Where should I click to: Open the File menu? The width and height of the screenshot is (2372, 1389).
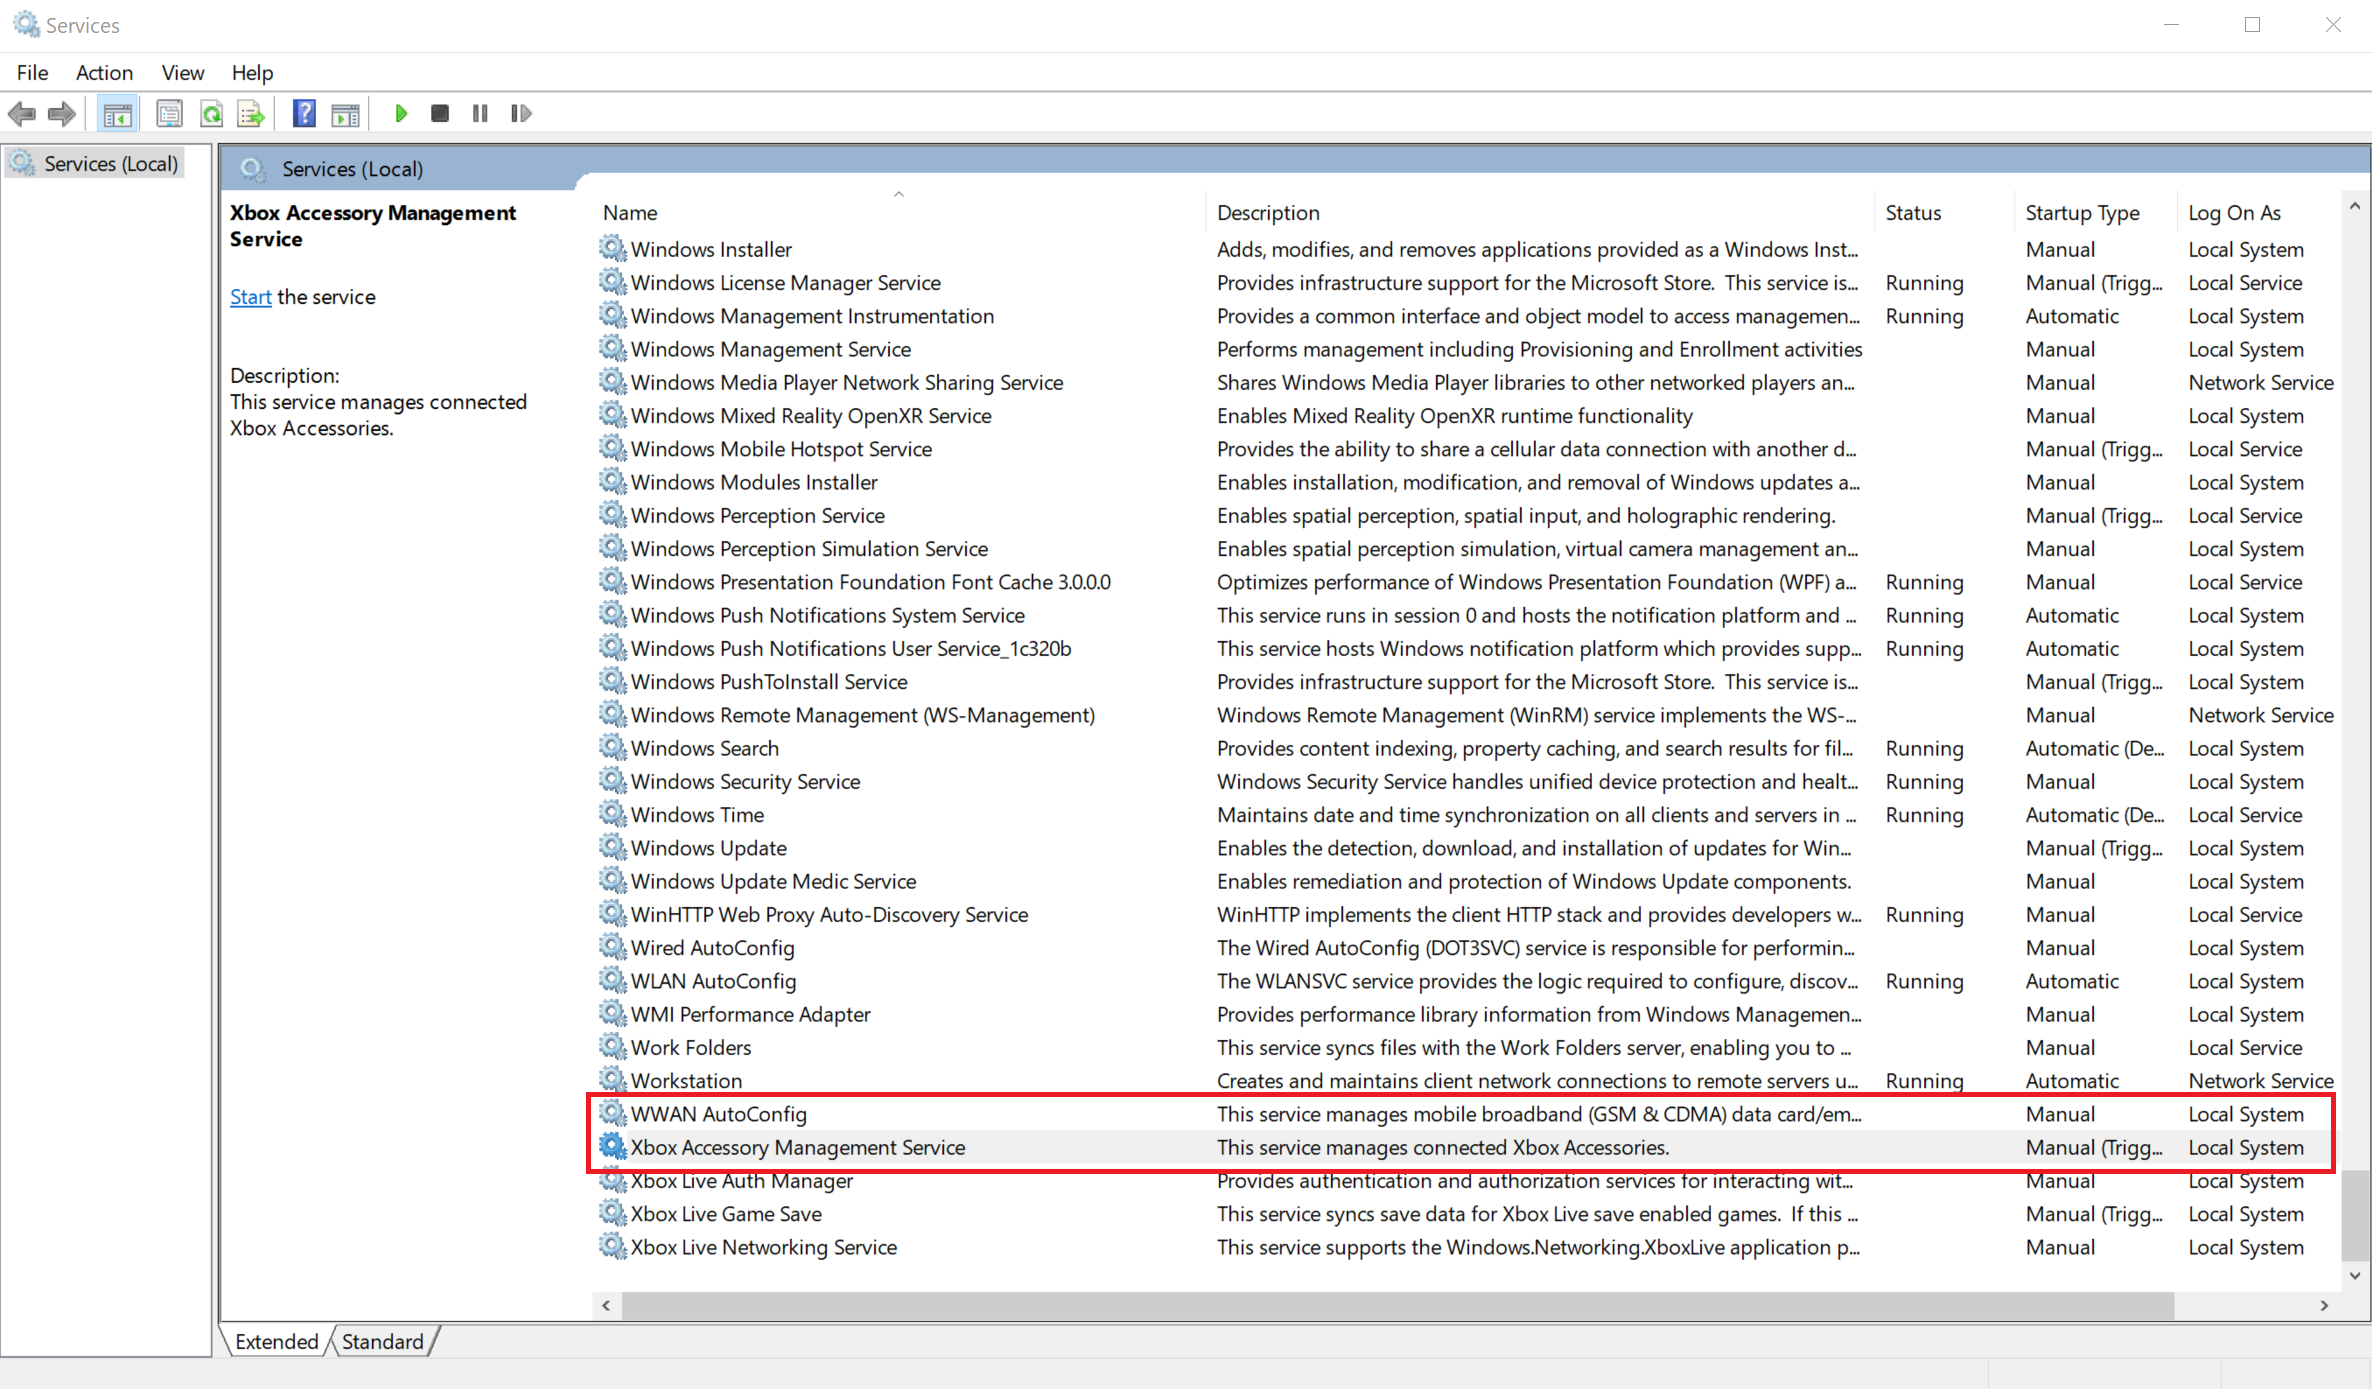(x=32, y=72)
